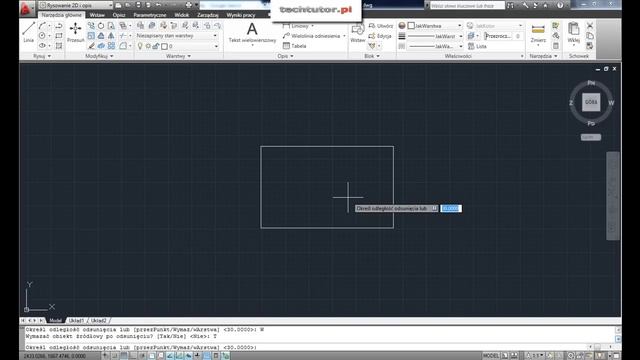Start the Tekst wielowierszowy text tool
Screen dimensions: 640x360
(252, 33)
